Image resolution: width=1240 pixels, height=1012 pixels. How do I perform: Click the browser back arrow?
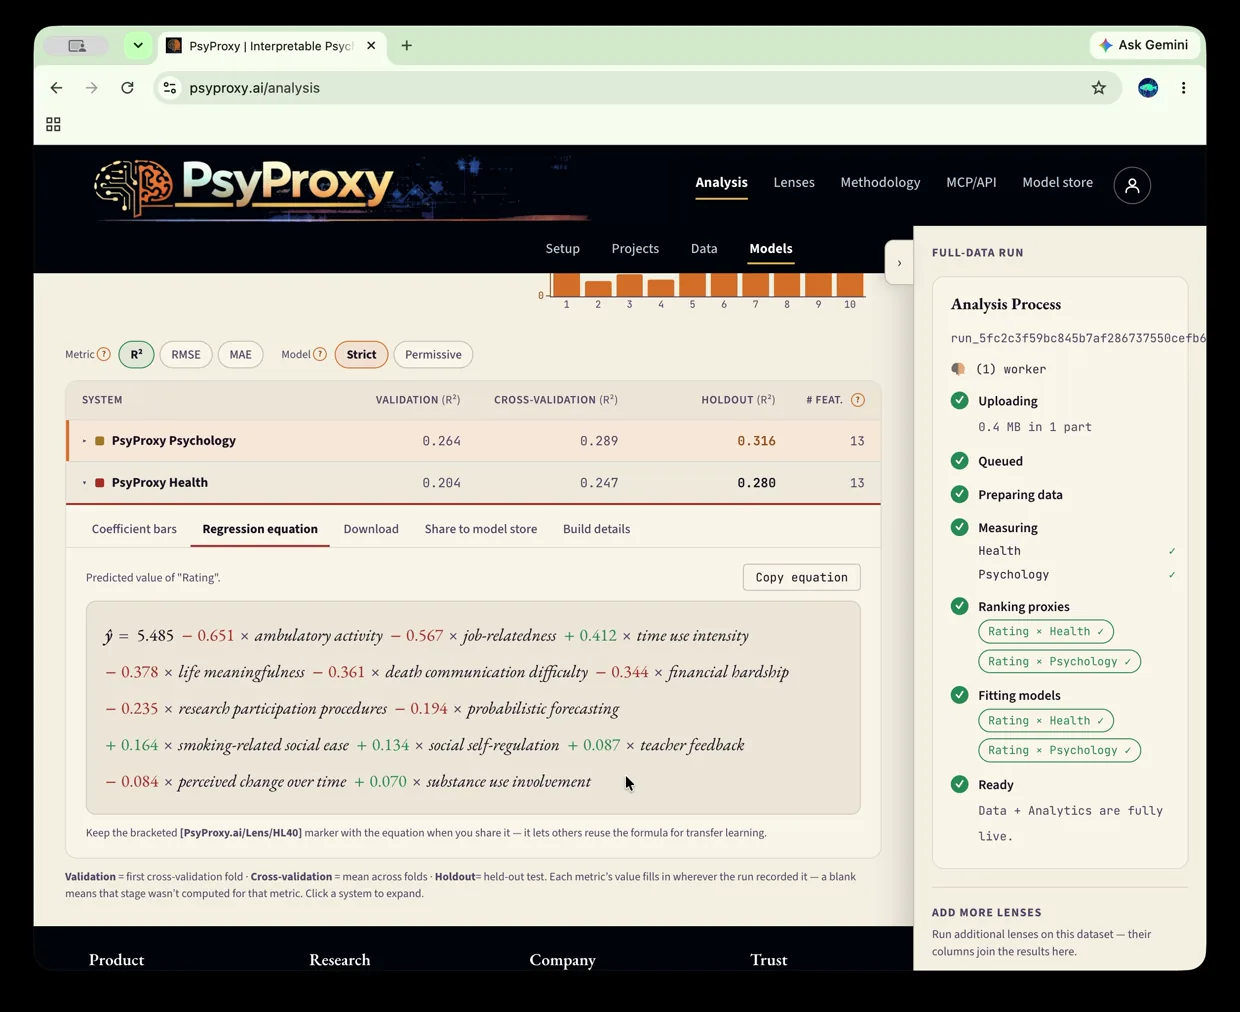pyautogui.click(x=57, y=88)
